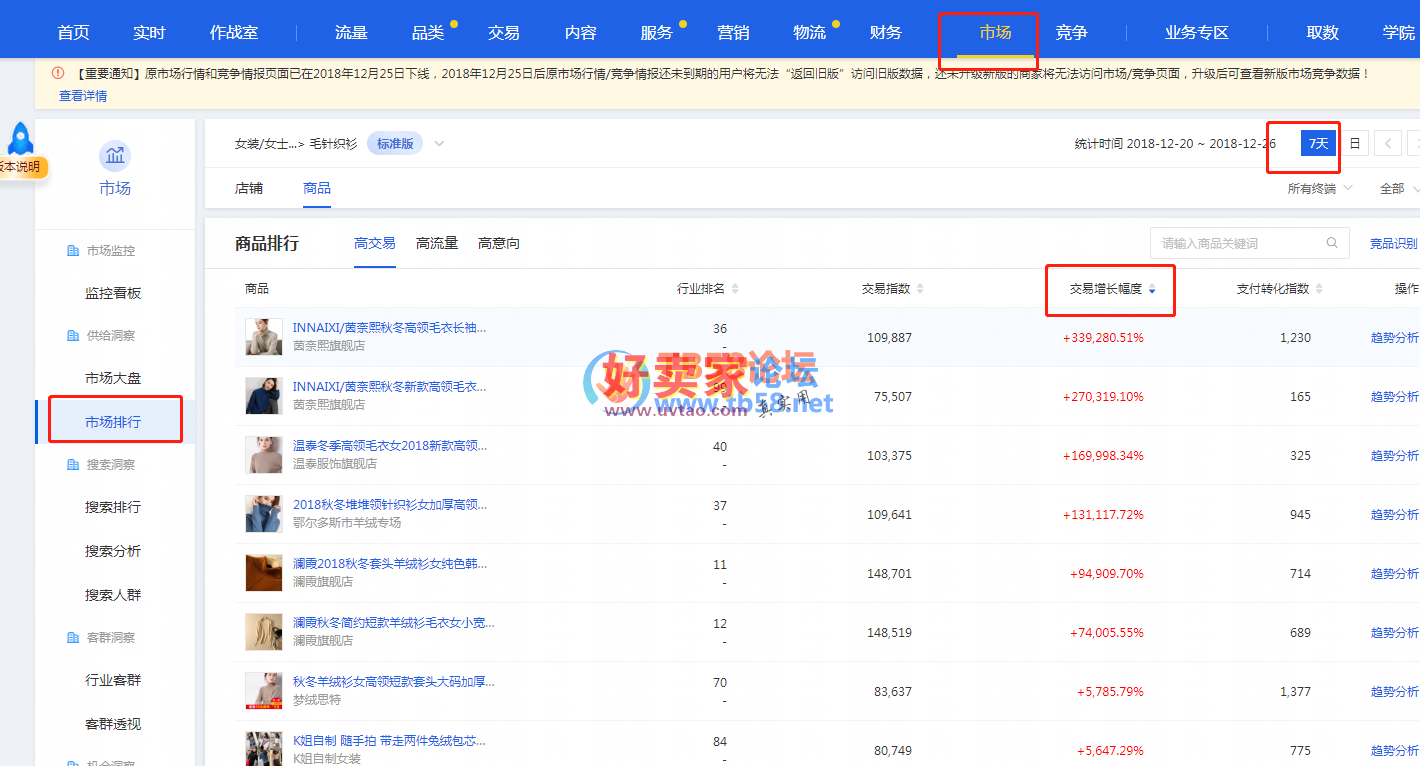Open 搜索排行 in the sidebar
The image size is (1420, 766).
113,507
